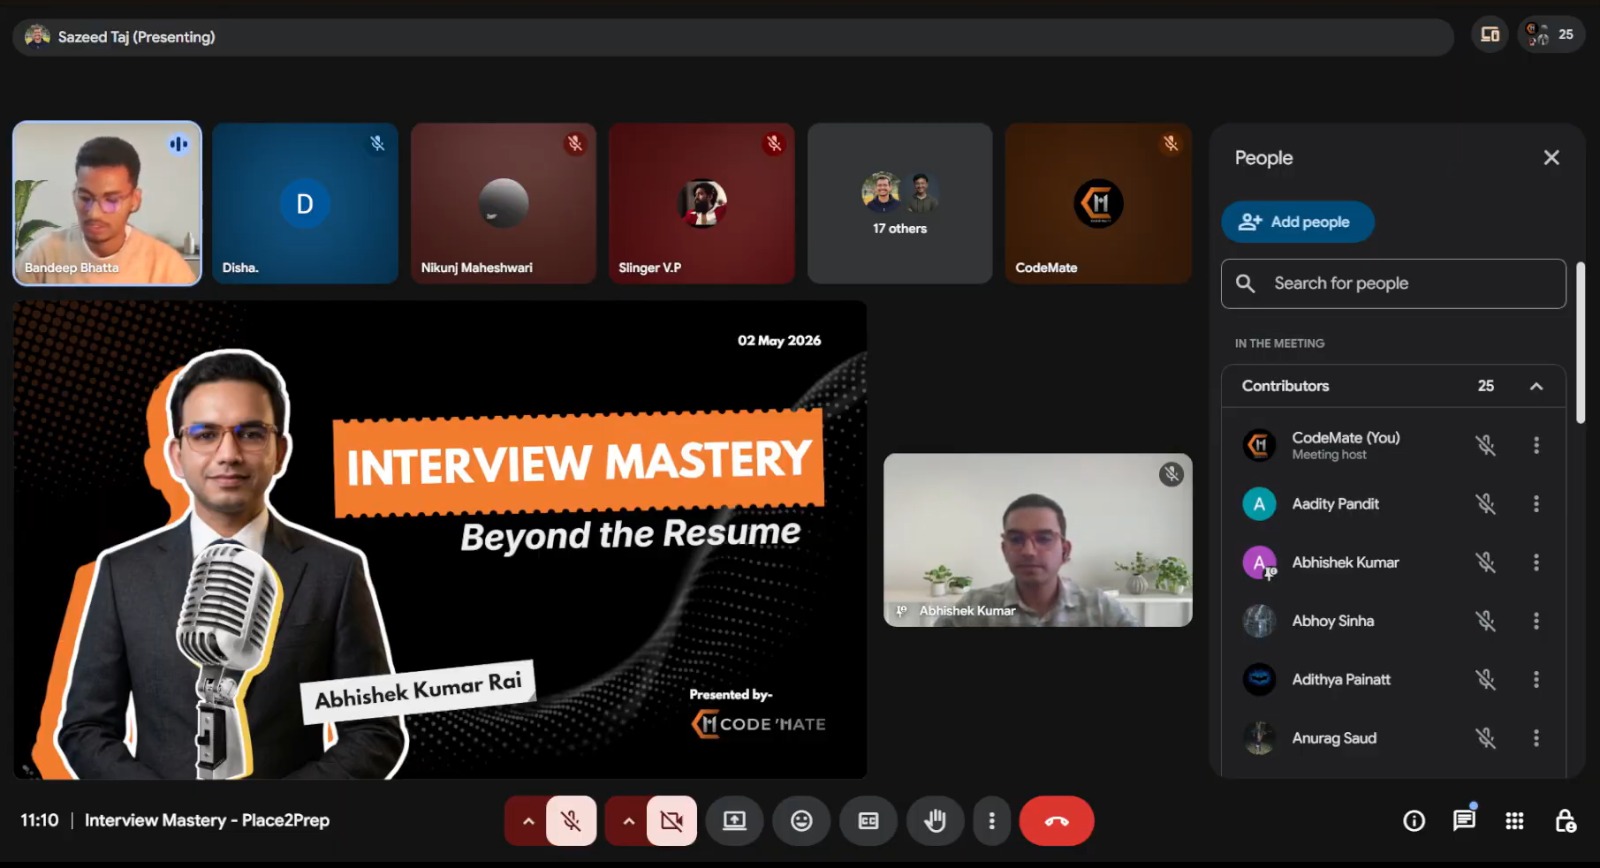Leave the call with red hang-up button

[x=1057, y=821]
